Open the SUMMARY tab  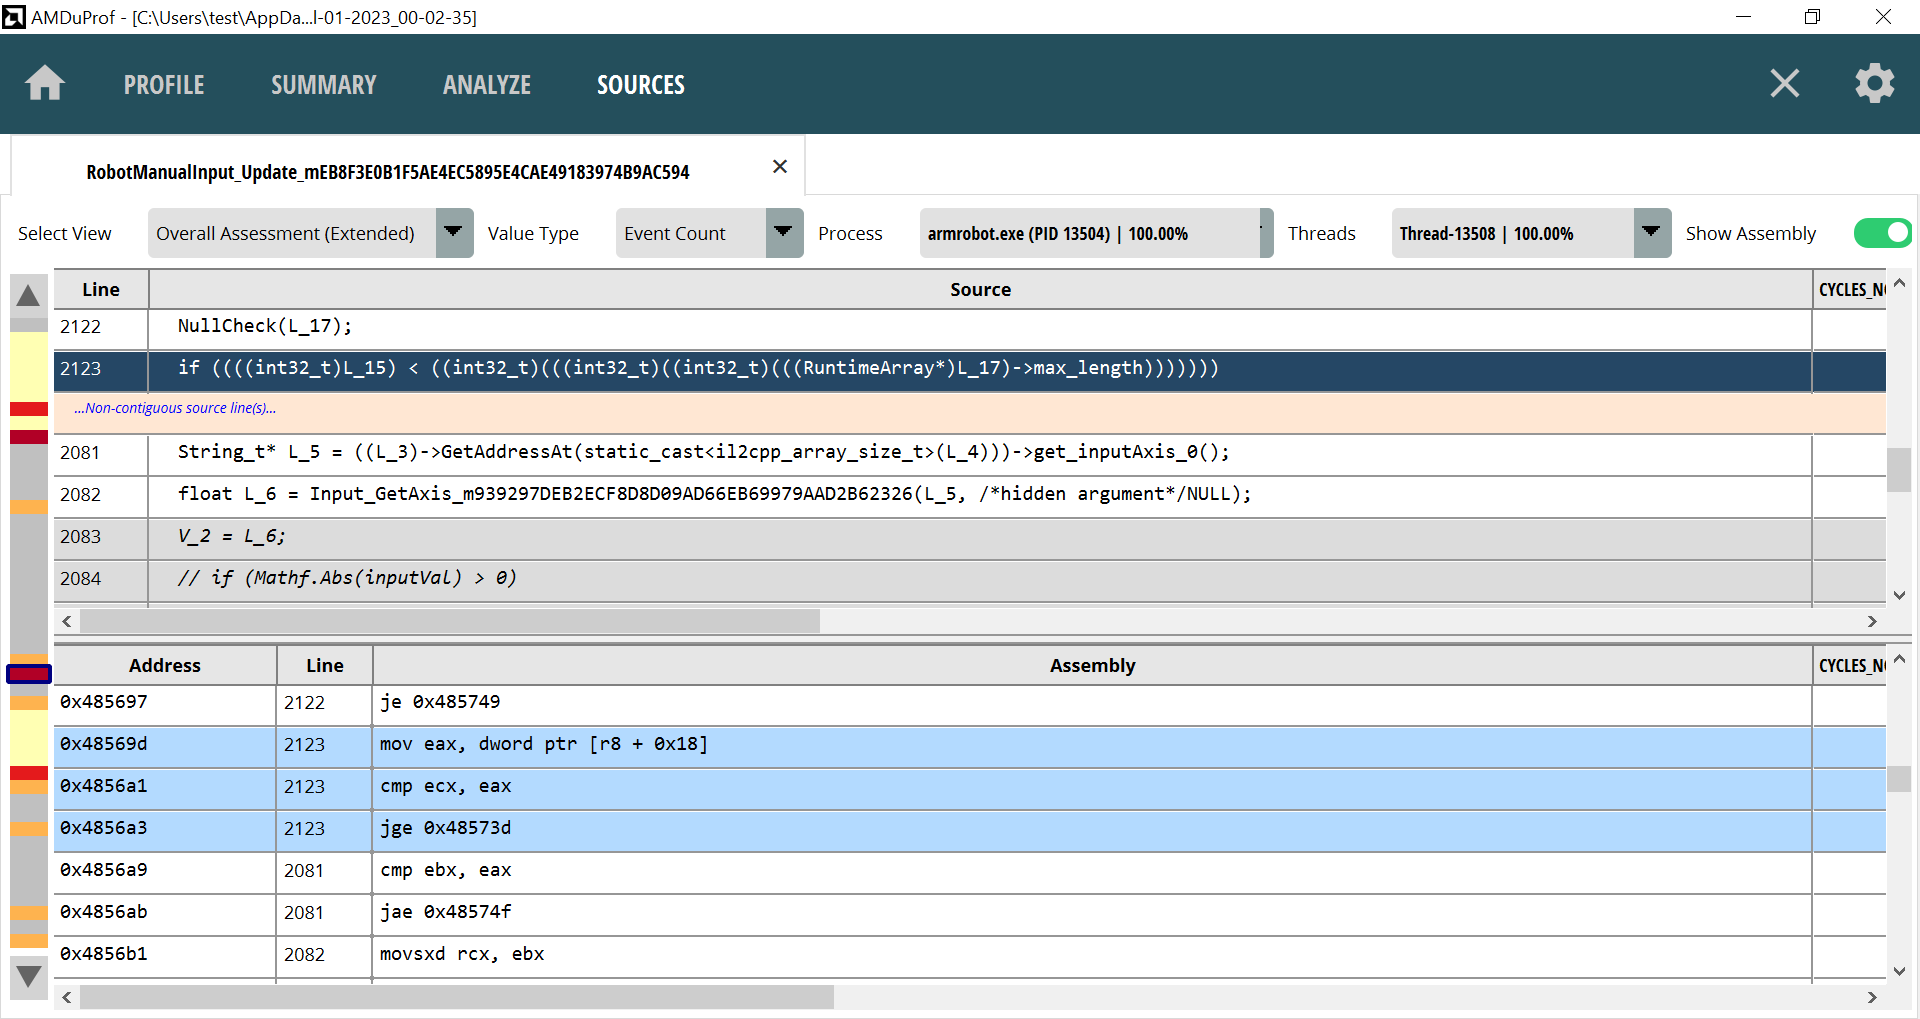pyautogui.click(x=324, y=85)
